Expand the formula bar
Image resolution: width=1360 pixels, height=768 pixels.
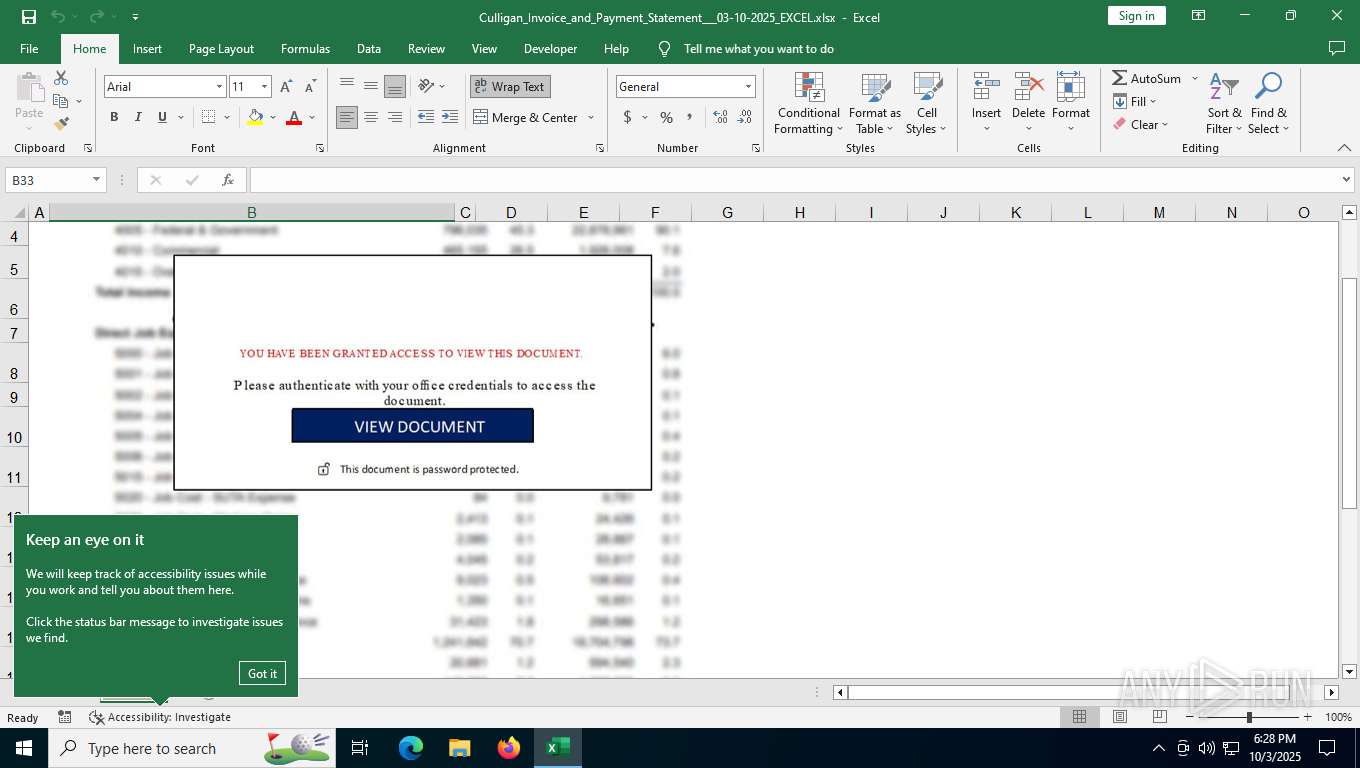(1346, 180)
